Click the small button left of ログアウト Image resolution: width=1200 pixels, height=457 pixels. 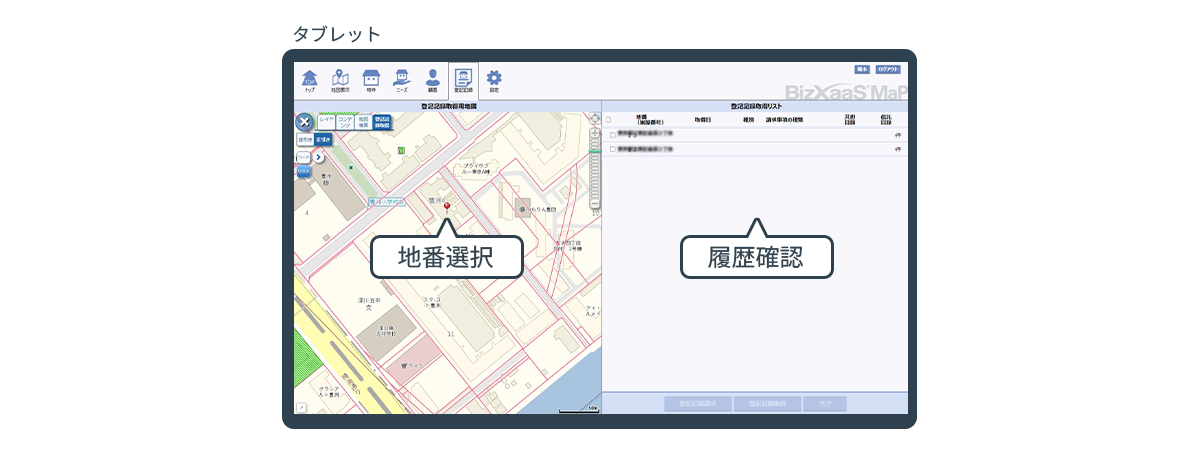(x=862, y=70)
